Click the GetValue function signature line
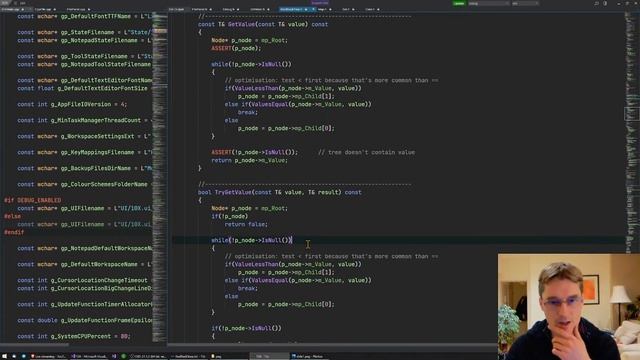640x360 pixels. pos(263,24)
